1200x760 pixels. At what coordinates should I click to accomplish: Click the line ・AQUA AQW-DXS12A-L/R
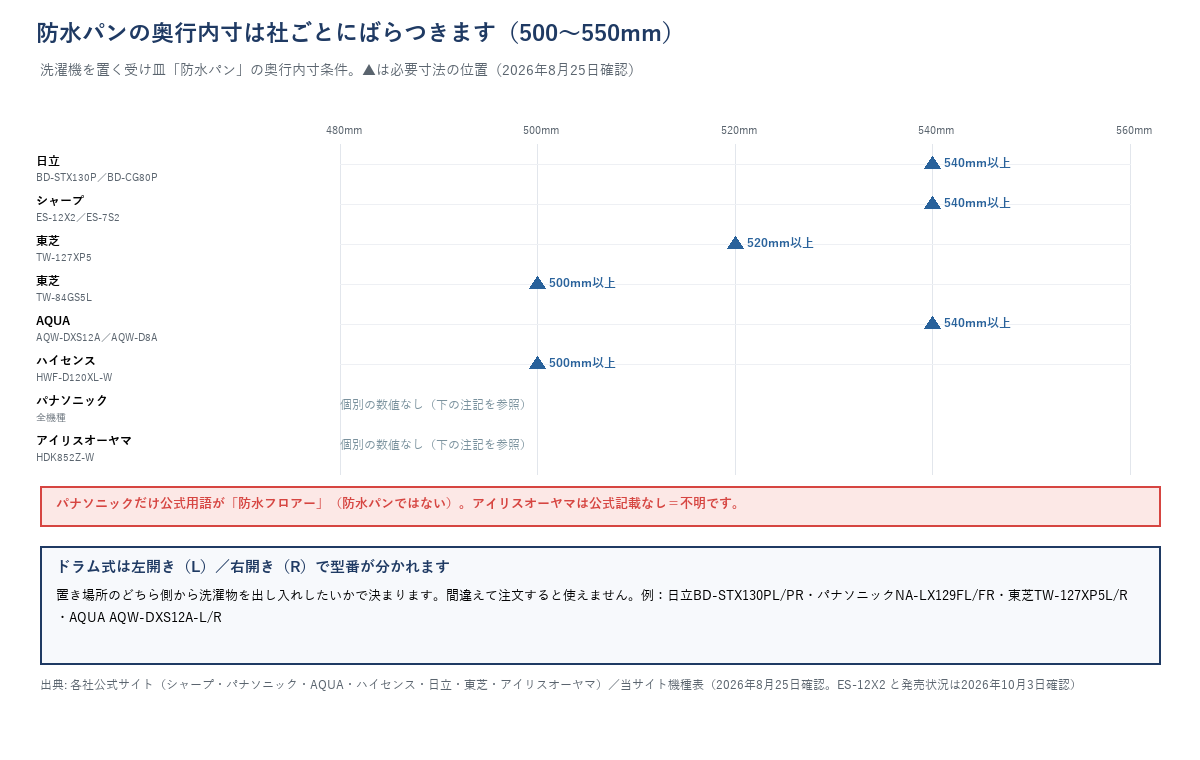[139, 617]
